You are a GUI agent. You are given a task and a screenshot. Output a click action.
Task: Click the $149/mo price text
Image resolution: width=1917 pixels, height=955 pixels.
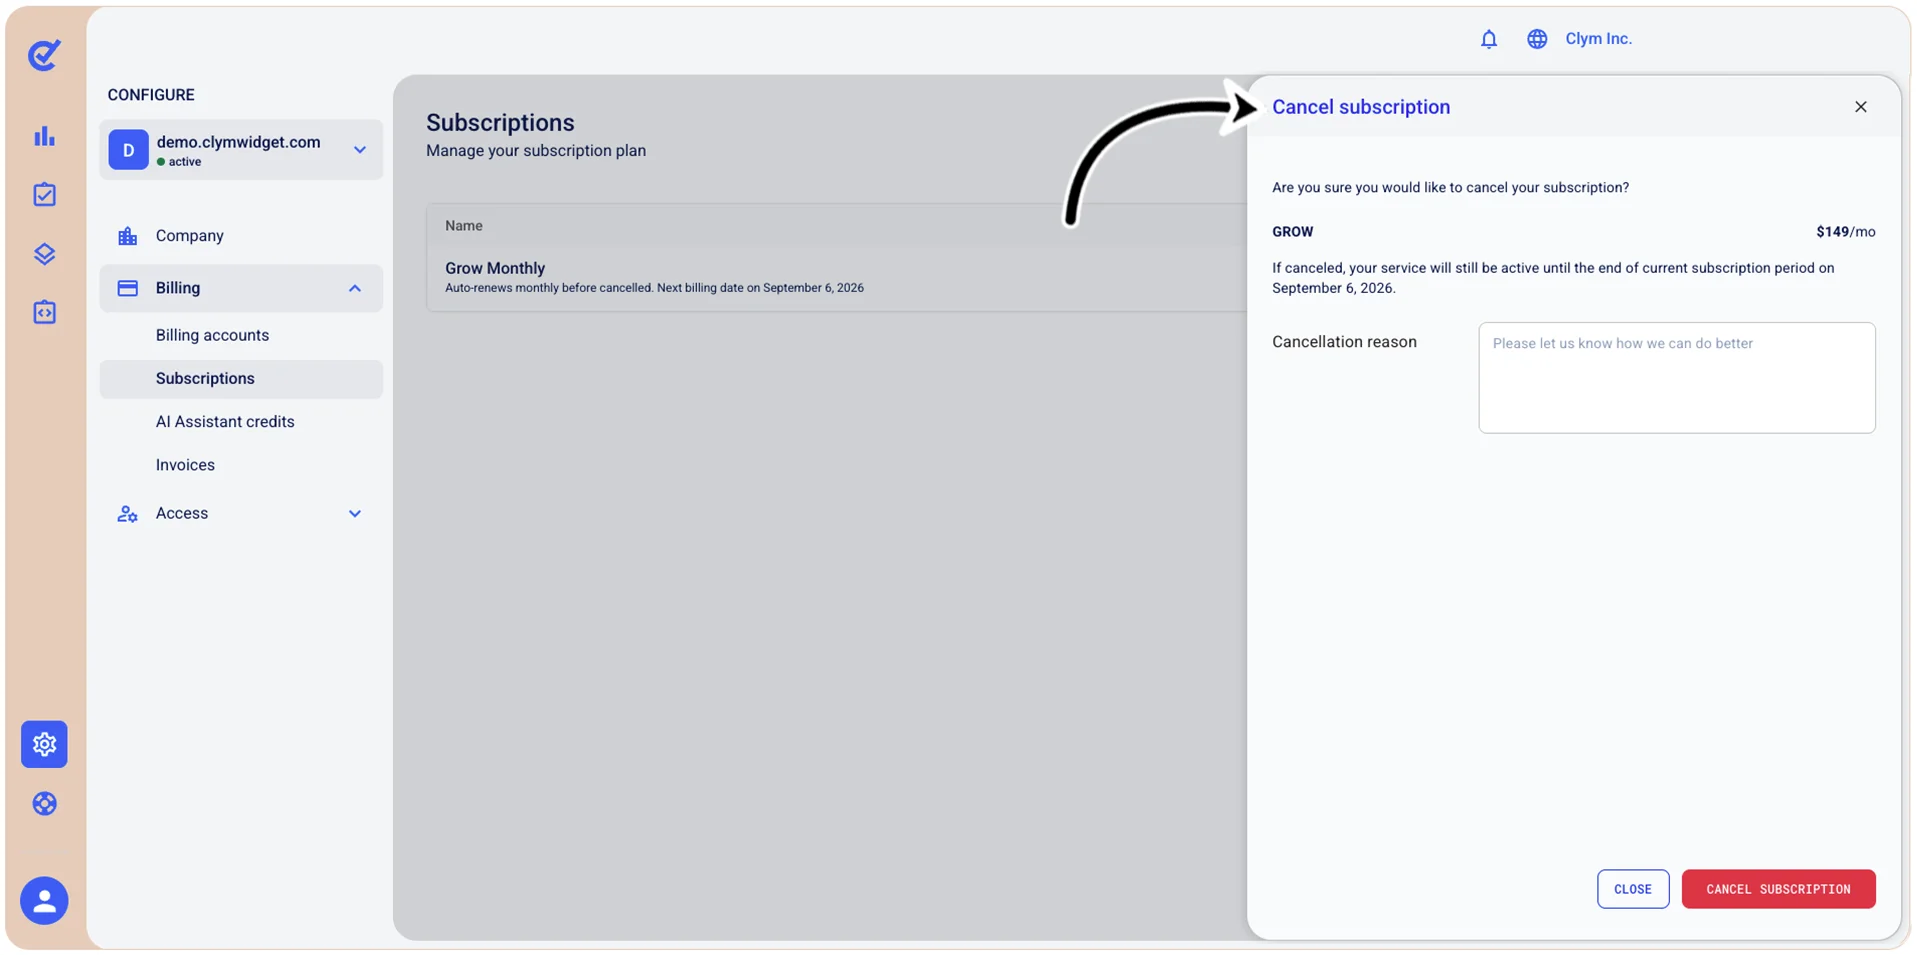coord(1846,232)
